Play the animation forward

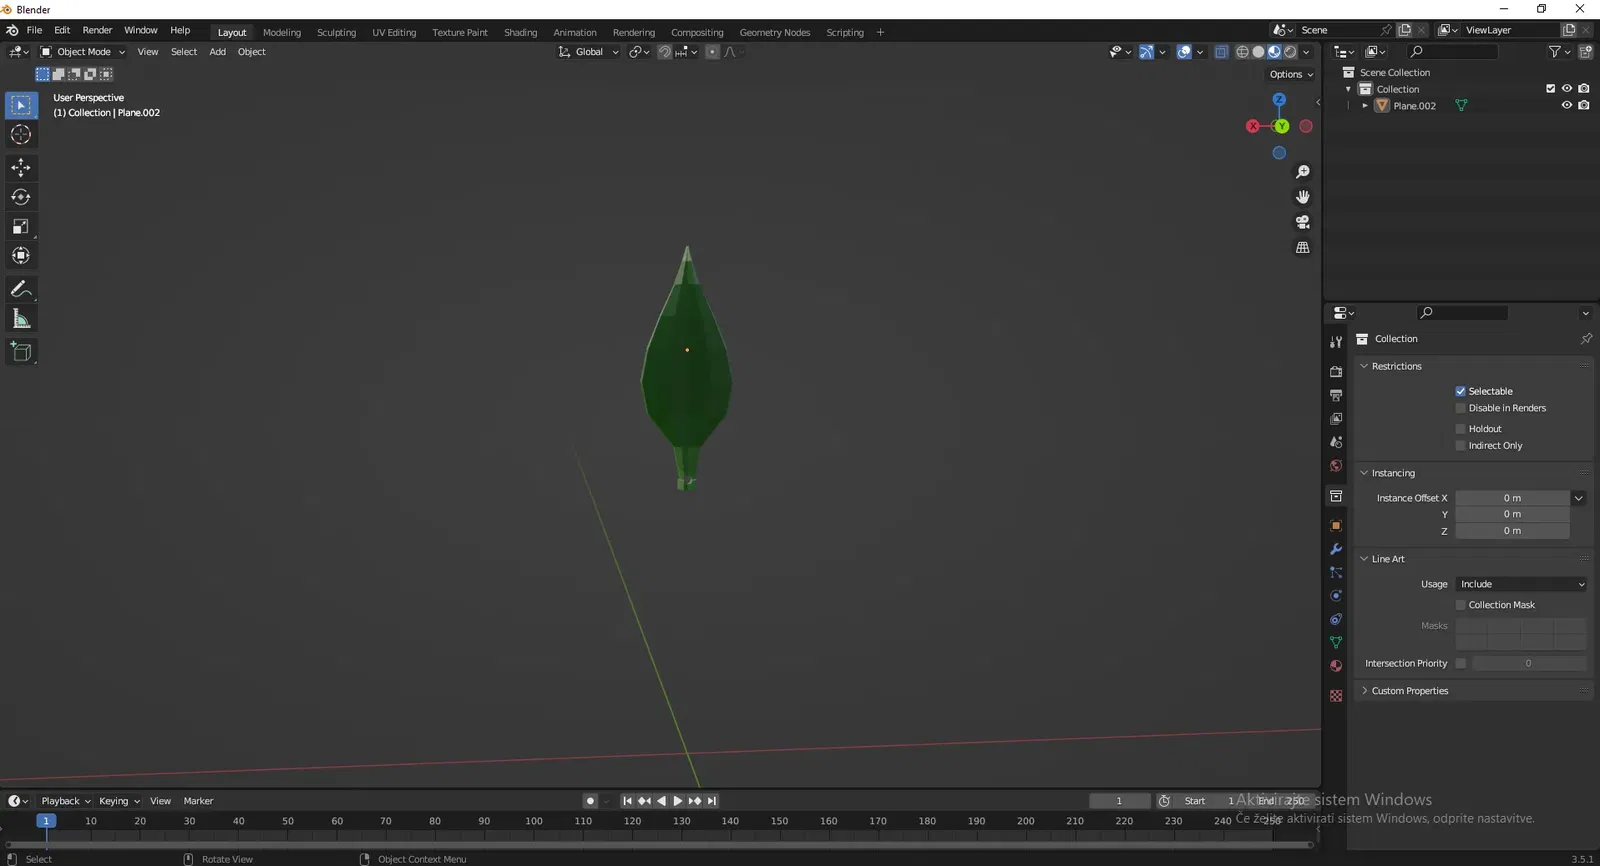[x=678, y=801]
